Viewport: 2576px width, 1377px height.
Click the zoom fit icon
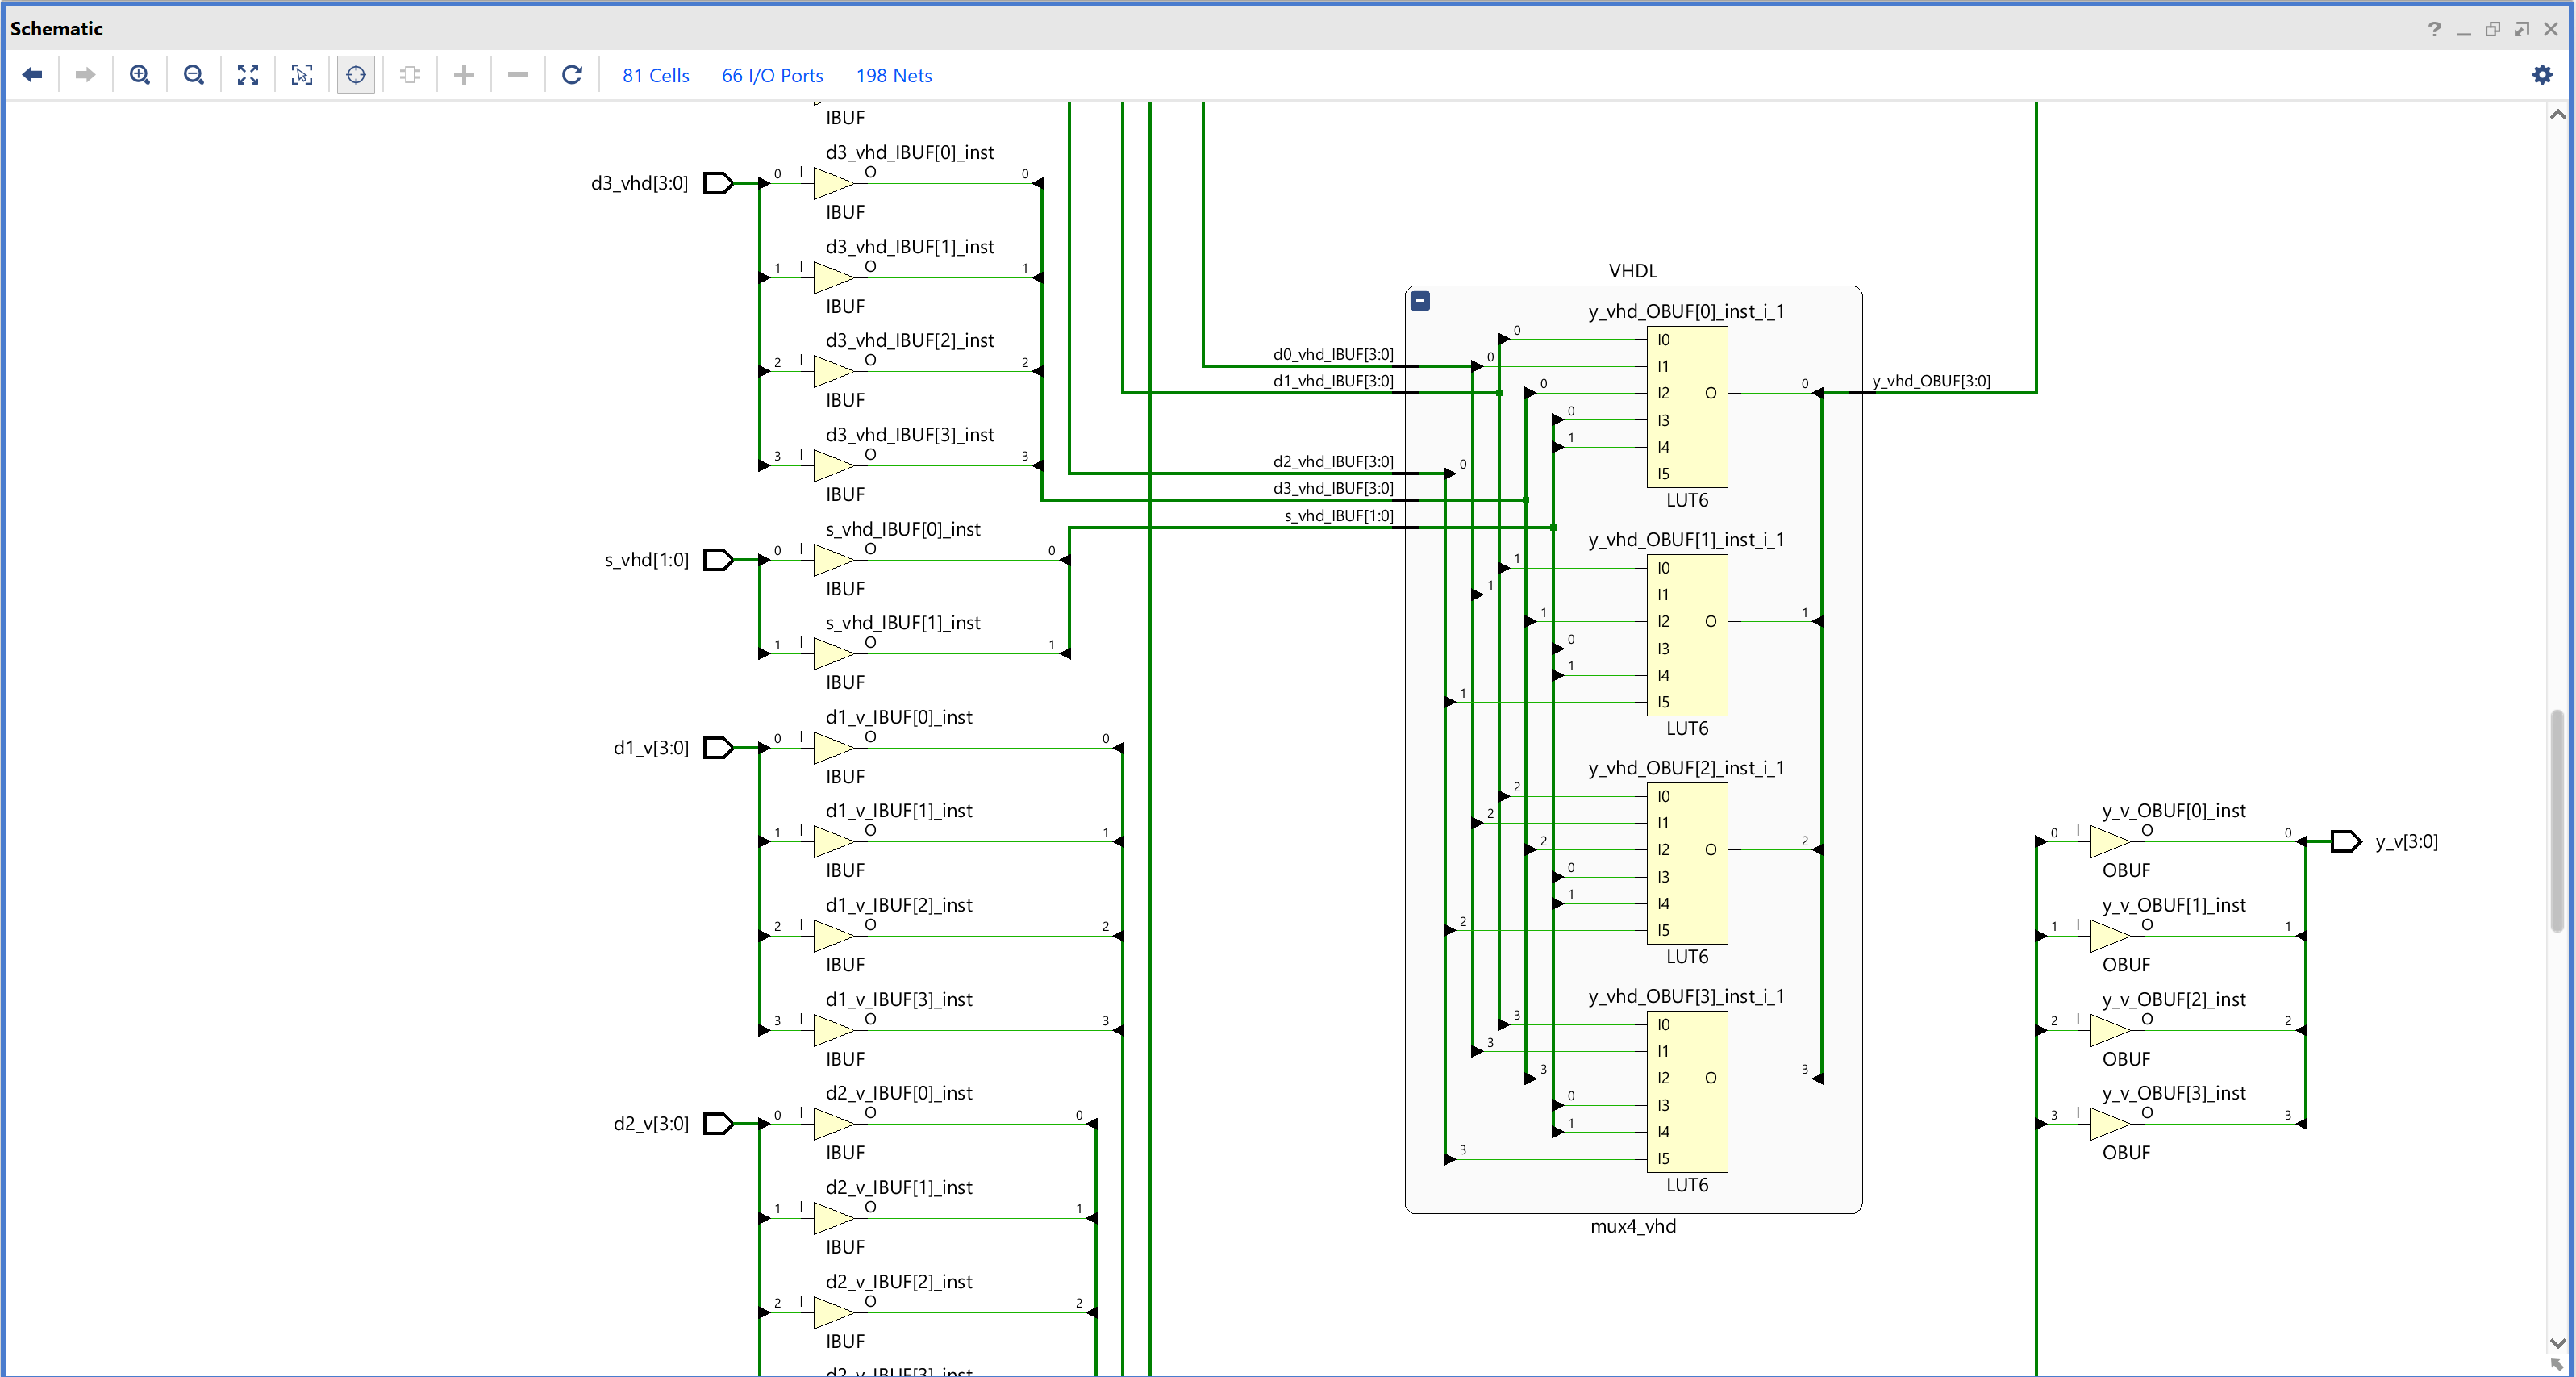pos(248,75)
